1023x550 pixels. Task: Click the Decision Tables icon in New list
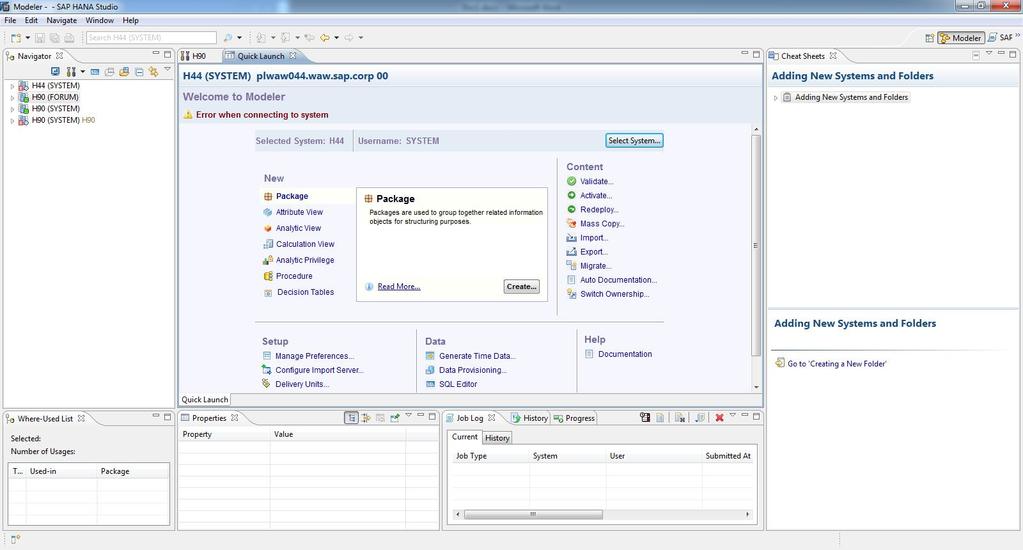268,293
